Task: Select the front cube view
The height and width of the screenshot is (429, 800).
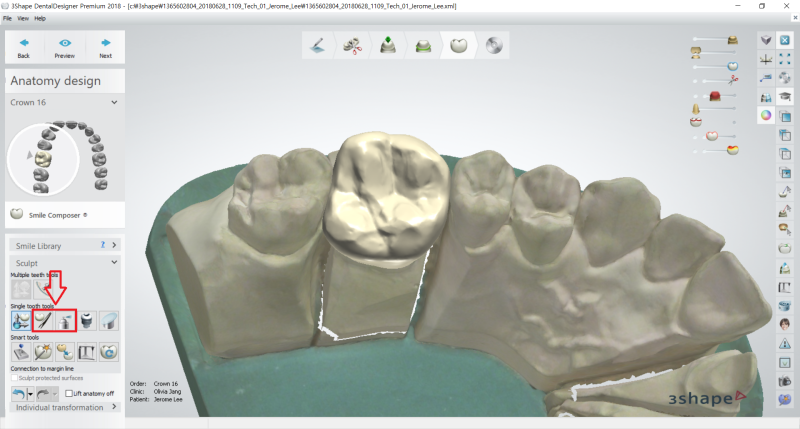Action: coord(785,116)
